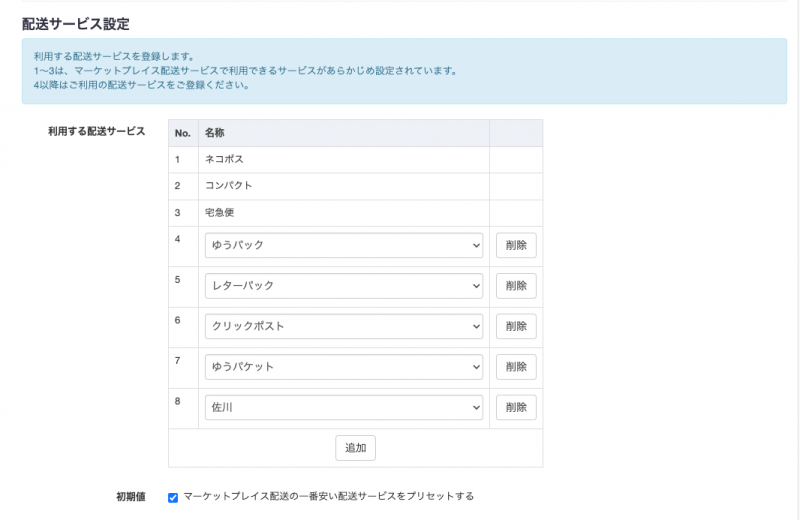This screenshot has width=800, height=520.
Task: Delete row 6 クリックポスト with 削除
Action: point(516,327)
